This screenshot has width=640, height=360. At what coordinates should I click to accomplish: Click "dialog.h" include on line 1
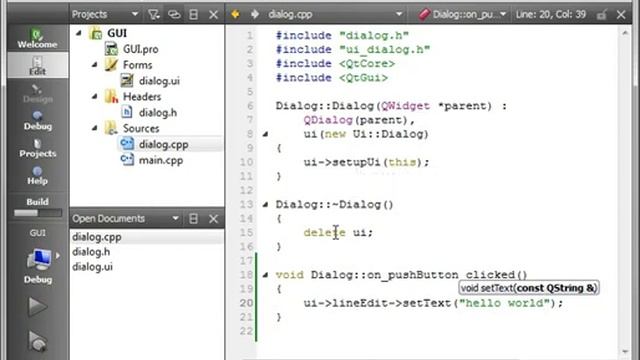[x=374, y=36]
